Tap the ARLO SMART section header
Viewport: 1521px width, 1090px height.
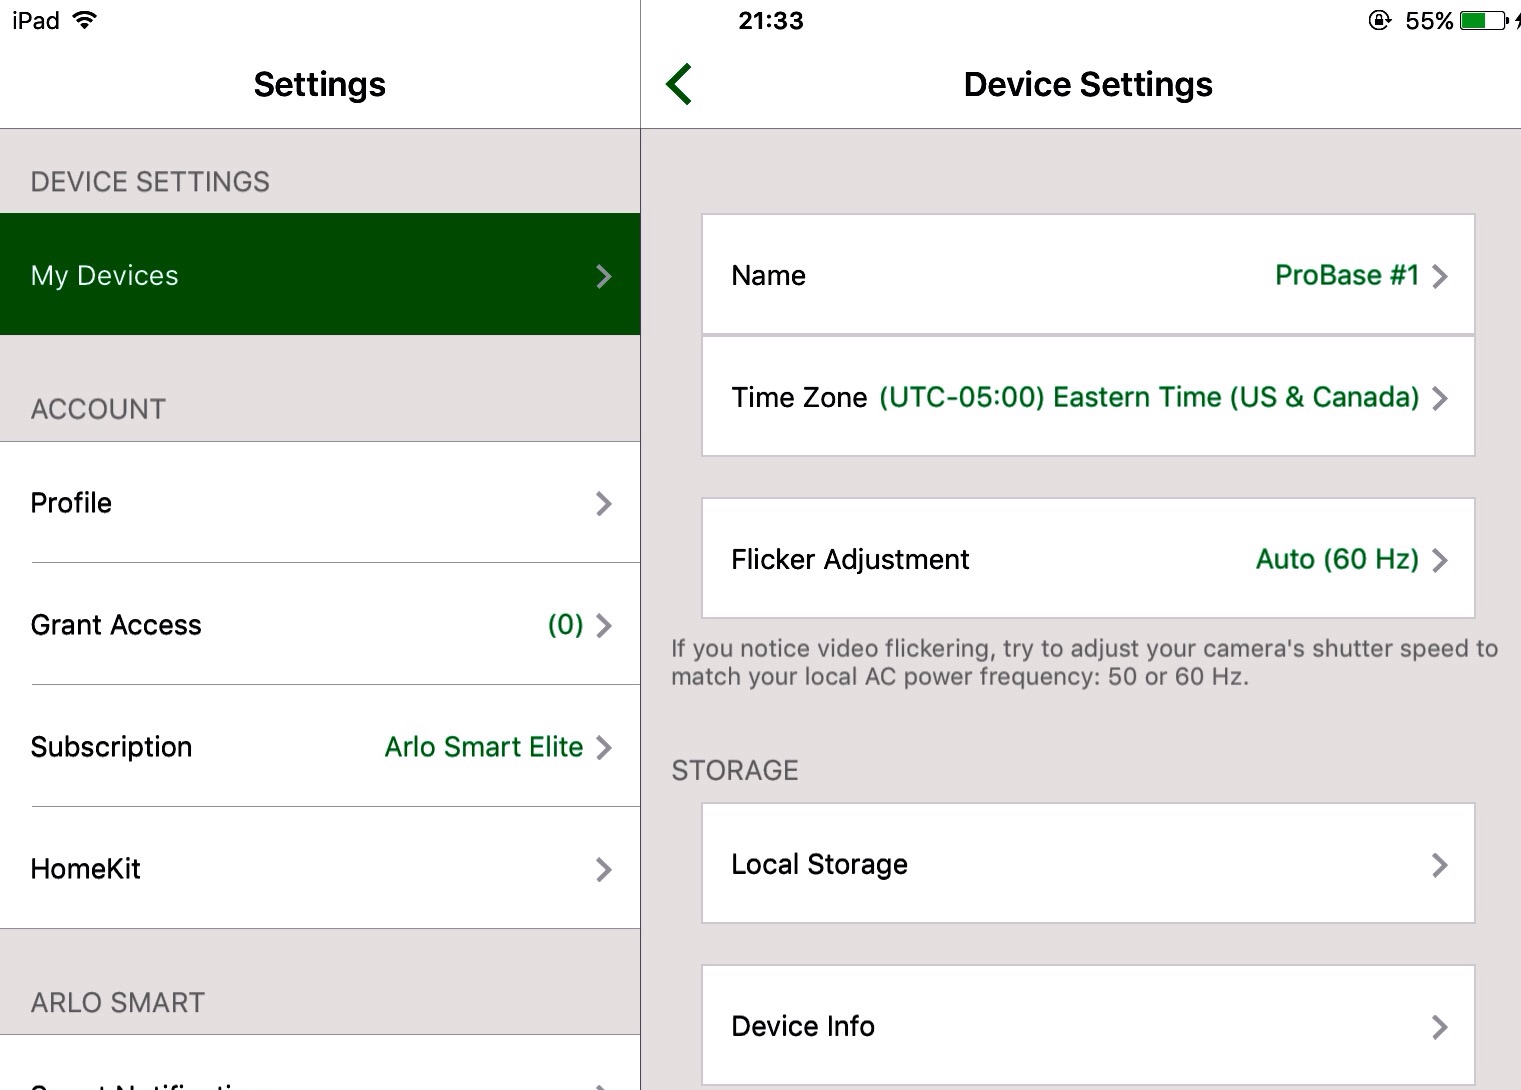(x=118, y=1002)
